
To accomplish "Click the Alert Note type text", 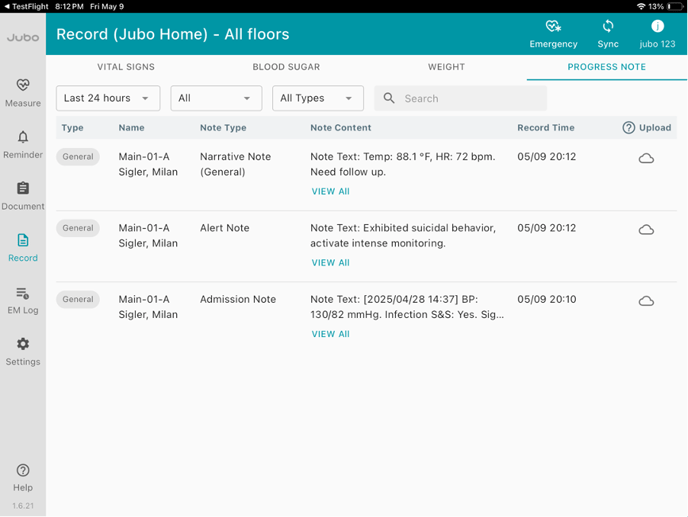I will pyautogui.click(x=225, y=228).
